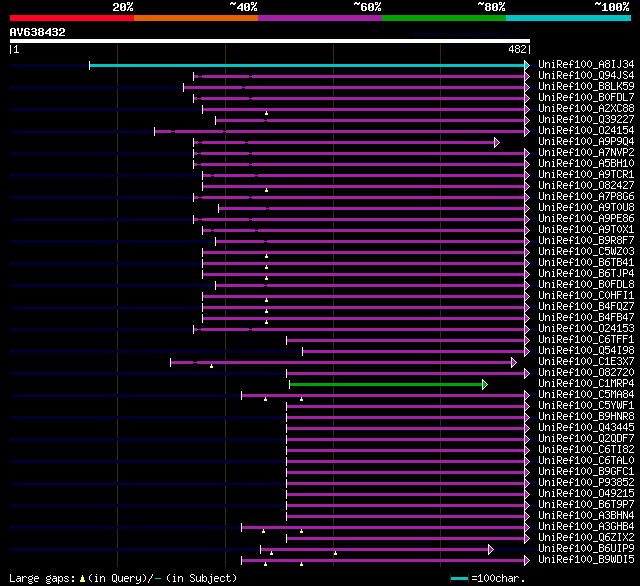Click the cyan alignment bar for UniRef100_A8IJ34

(x=307, y=65)
